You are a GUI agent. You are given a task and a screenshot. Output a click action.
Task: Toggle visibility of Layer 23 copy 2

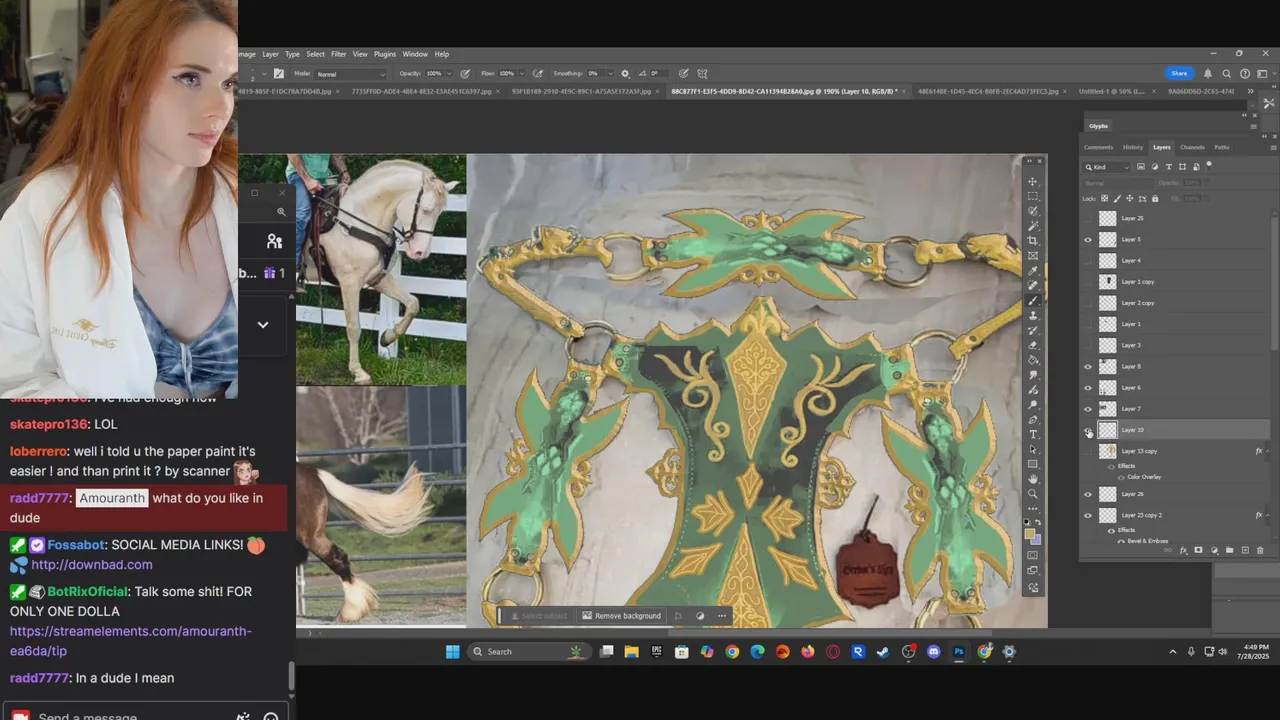tap(1088, 515)
